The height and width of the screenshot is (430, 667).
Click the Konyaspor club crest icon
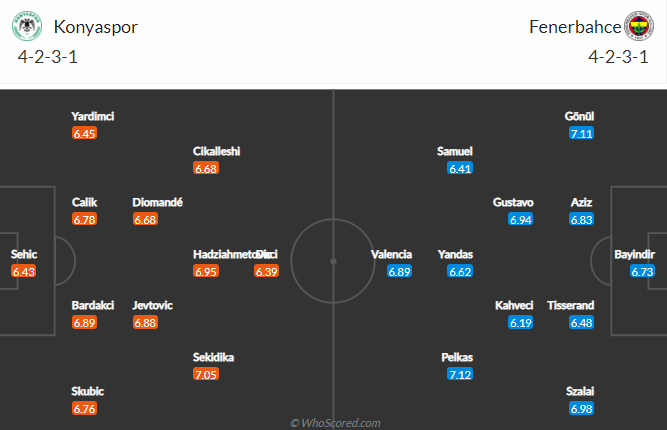[27, 26]
